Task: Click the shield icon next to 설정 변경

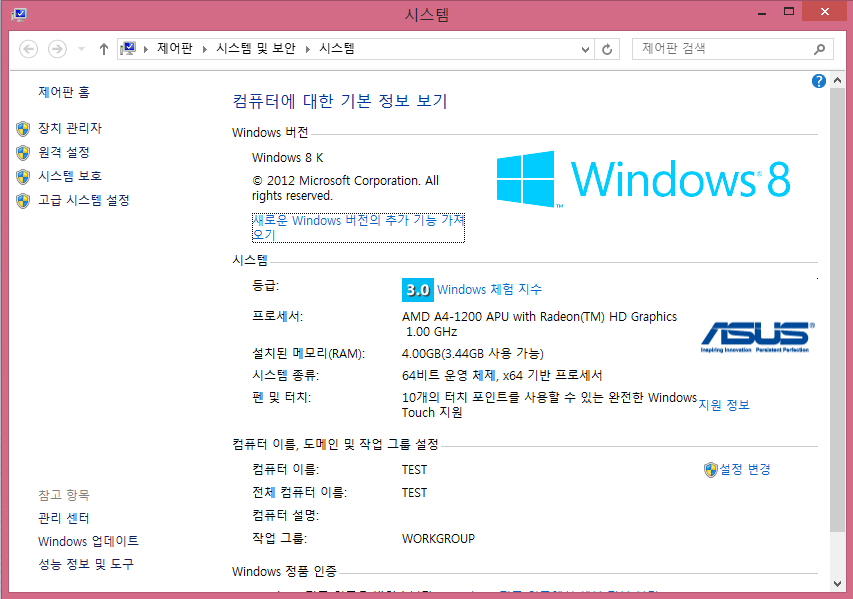Action: (710, 470)
